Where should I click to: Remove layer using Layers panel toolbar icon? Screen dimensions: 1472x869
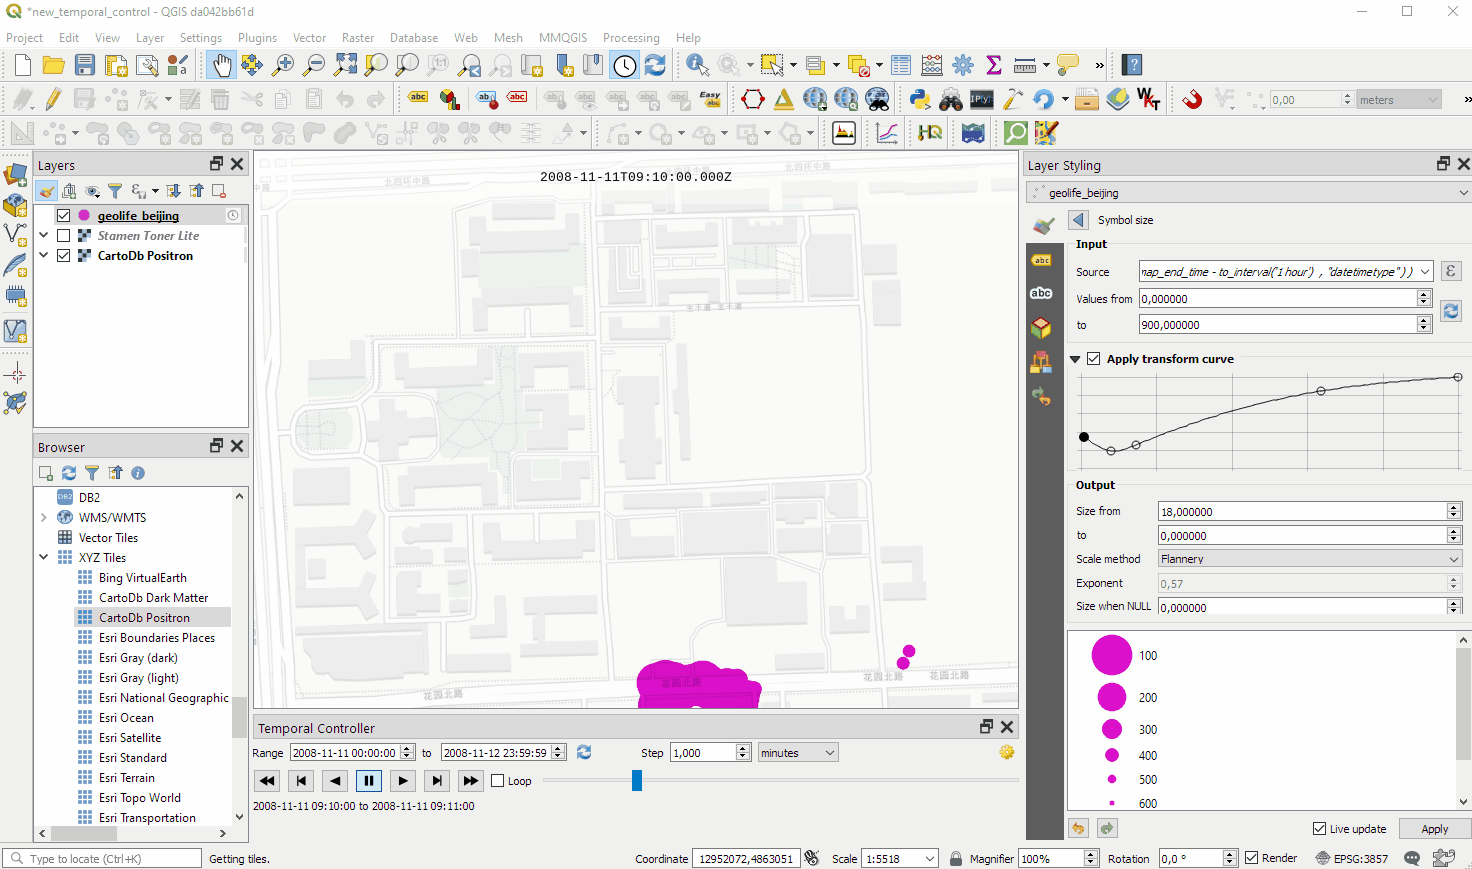(x=219, y=191)
